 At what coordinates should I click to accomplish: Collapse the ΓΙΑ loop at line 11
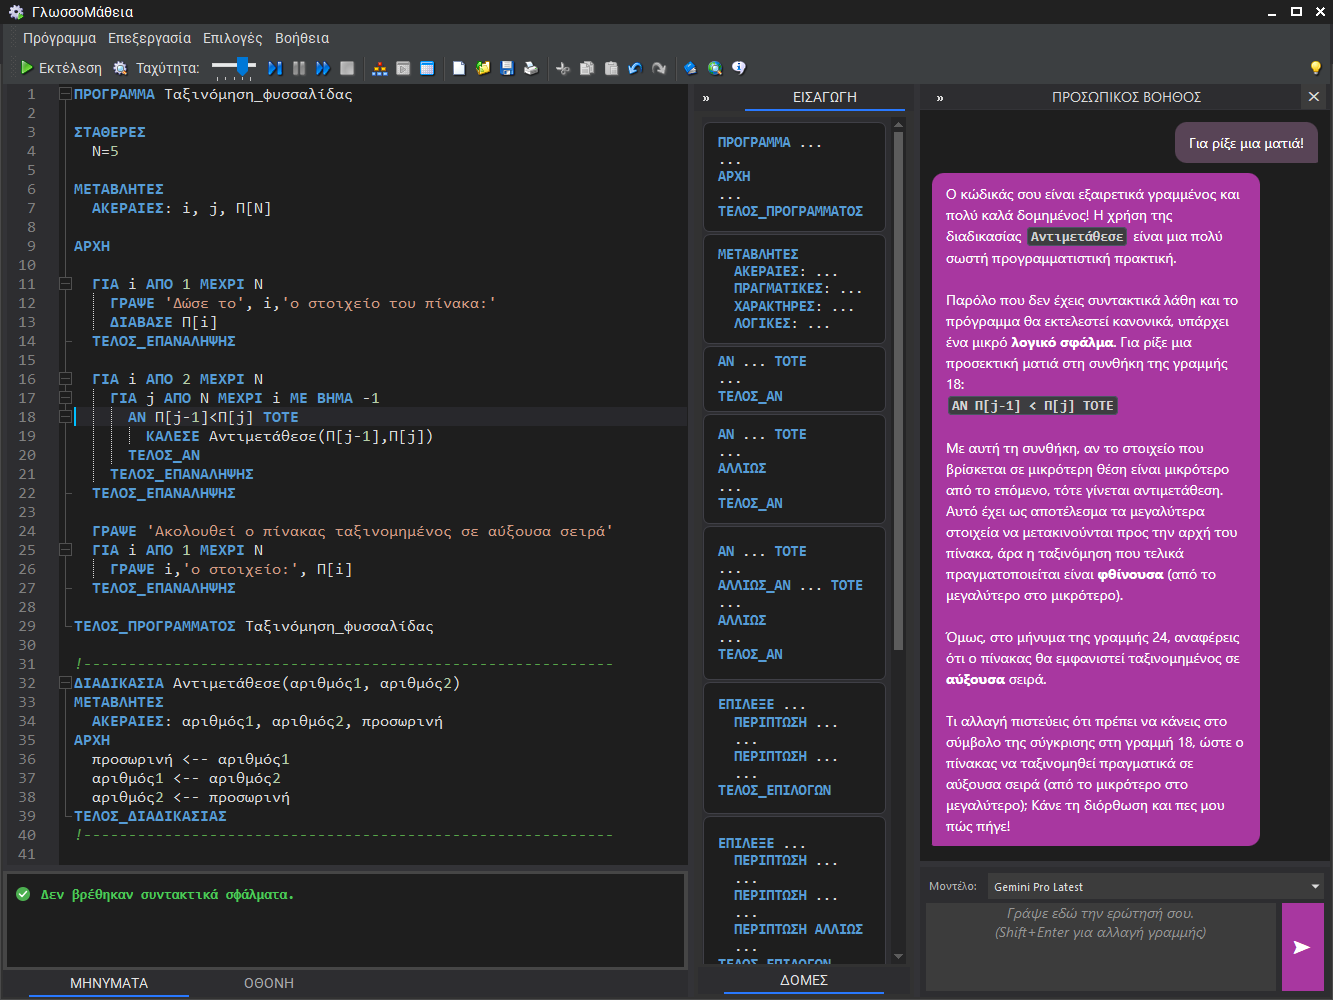(x=65, y=284)
